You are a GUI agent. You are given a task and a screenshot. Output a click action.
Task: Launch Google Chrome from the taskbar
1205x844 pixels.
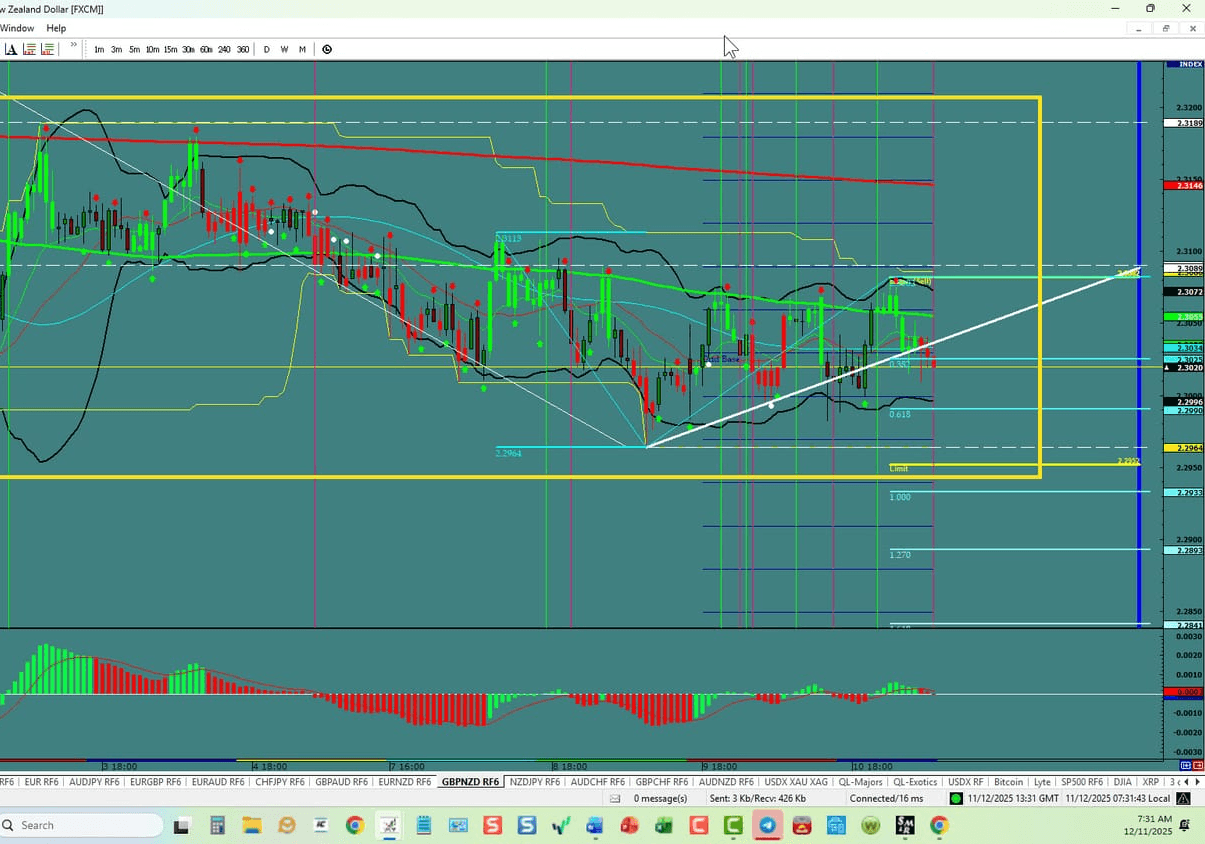(x=354, y=825)
